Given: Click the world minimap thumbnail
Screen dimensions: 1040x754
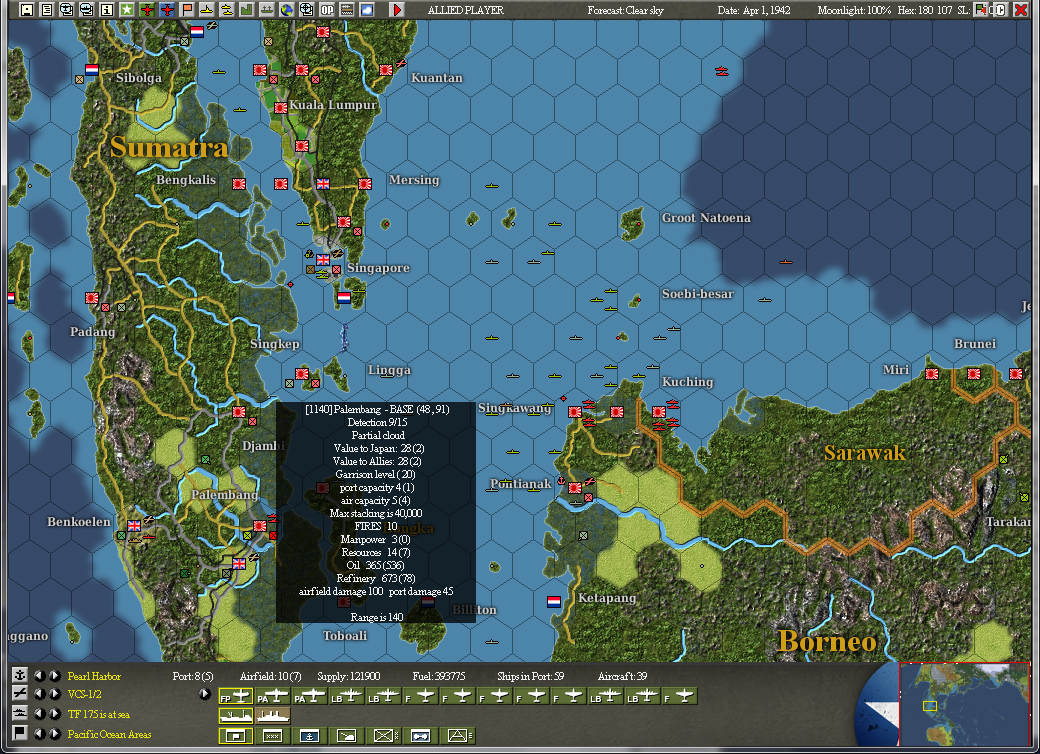Looking at the screenshot, I should [964, 704].
